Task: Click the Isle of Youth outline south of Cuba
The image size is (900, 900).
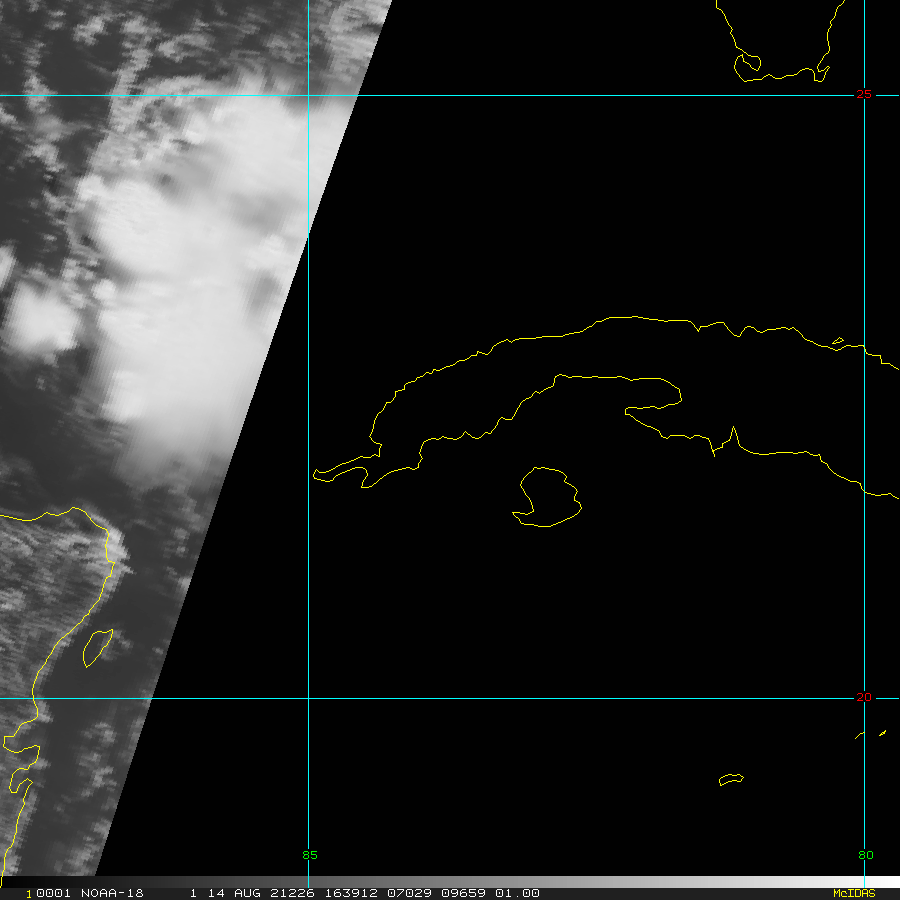Action: (548, 497)
